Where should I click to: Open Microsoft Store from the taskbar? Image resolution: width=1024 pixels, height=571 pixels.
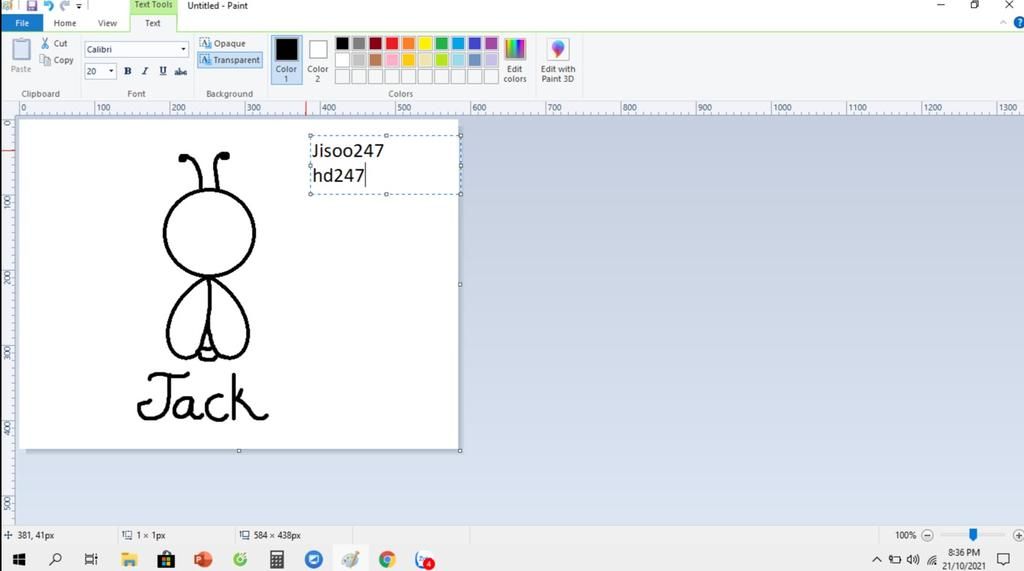pyautogui.click(x=166, y=559)
